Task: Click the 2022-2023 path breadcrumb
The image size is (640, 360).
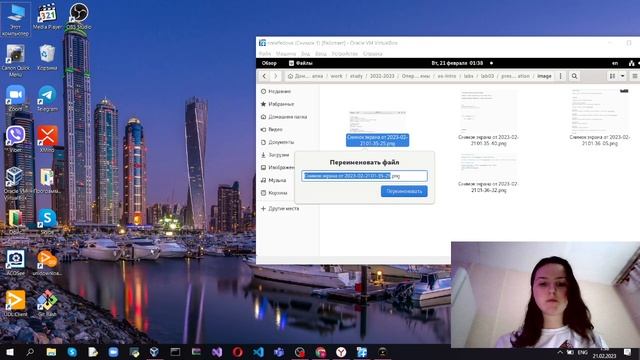Action: point(382,76)
